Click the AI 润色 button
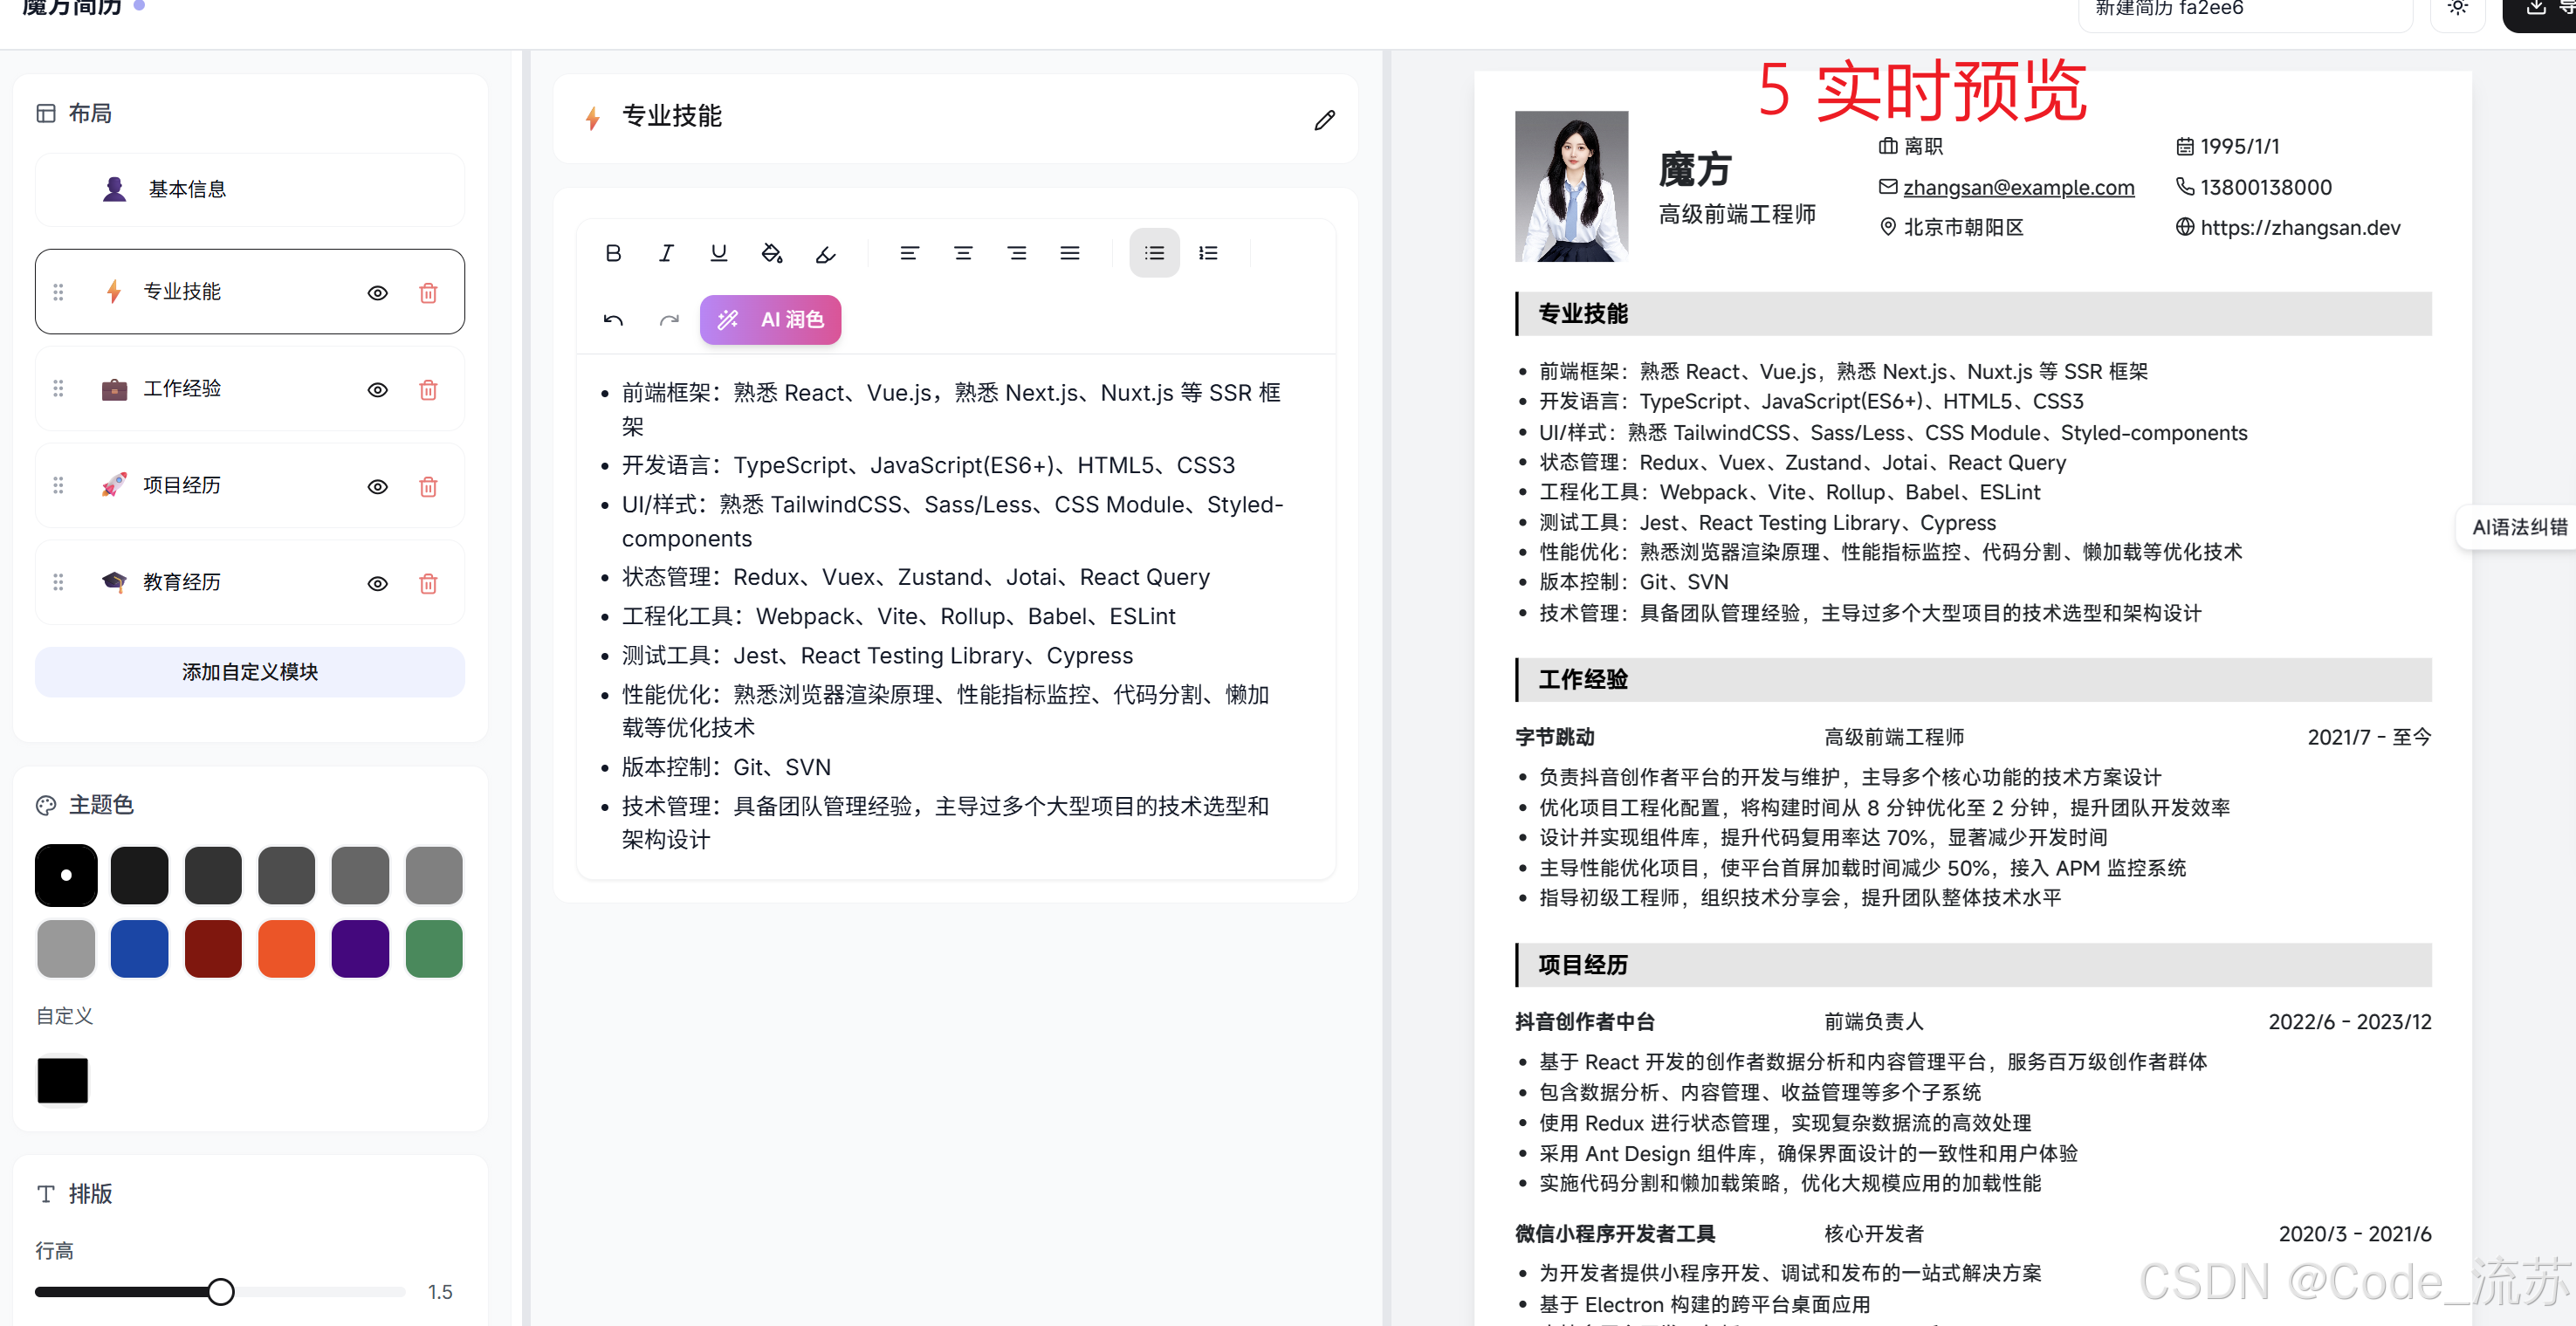 click(x=770, y=320)
